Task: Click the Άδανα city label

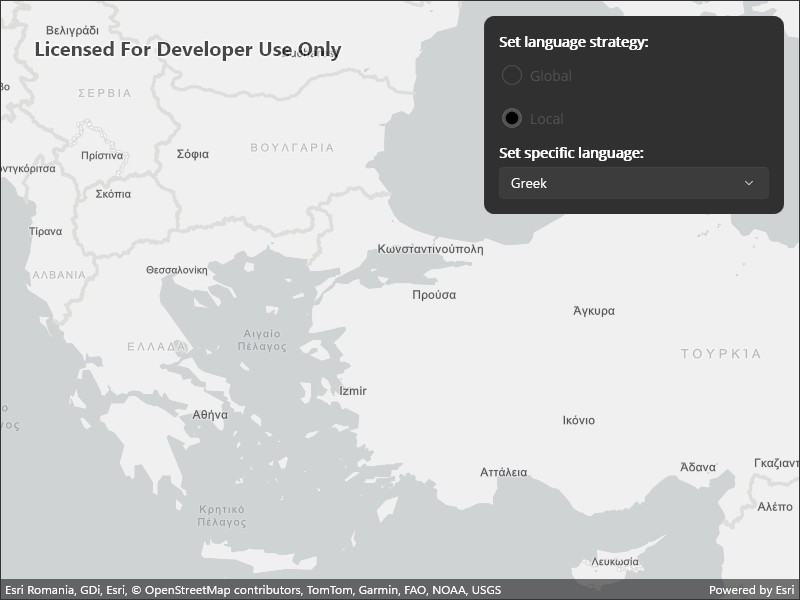Action: pyautogui.click(x=698, y=467)
